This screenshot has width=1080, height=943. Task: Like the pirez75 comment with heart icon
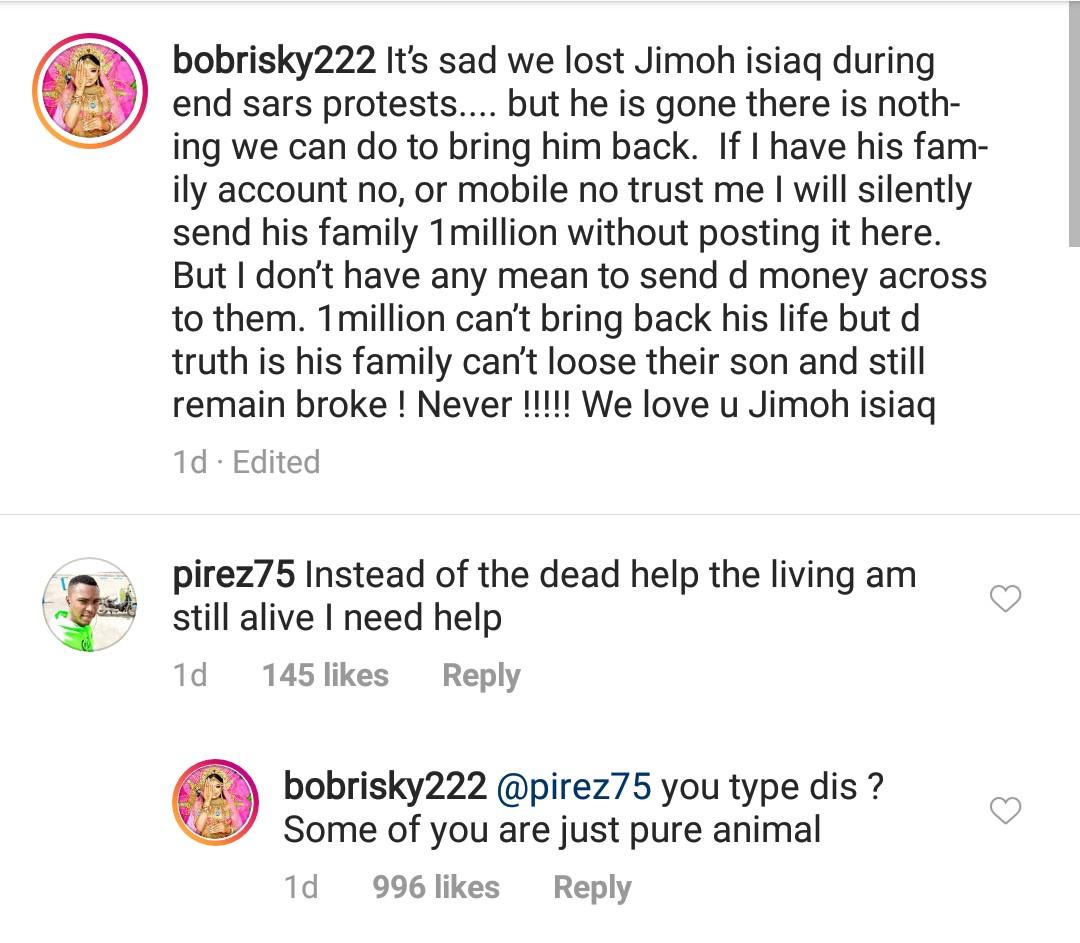(1004, 599)
